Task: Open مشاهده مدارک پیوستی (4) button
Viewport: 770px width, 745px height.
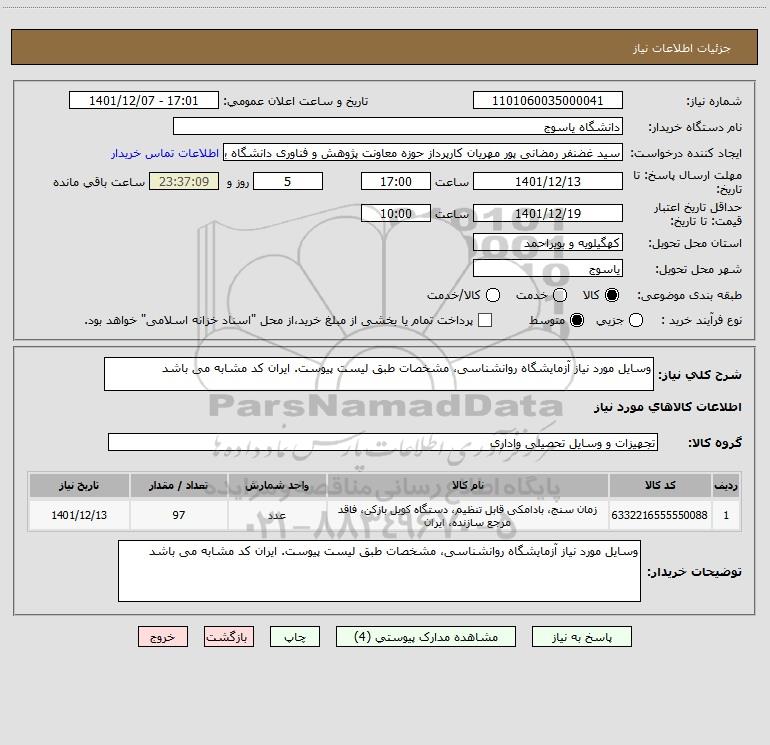Action: click(426, 636)
